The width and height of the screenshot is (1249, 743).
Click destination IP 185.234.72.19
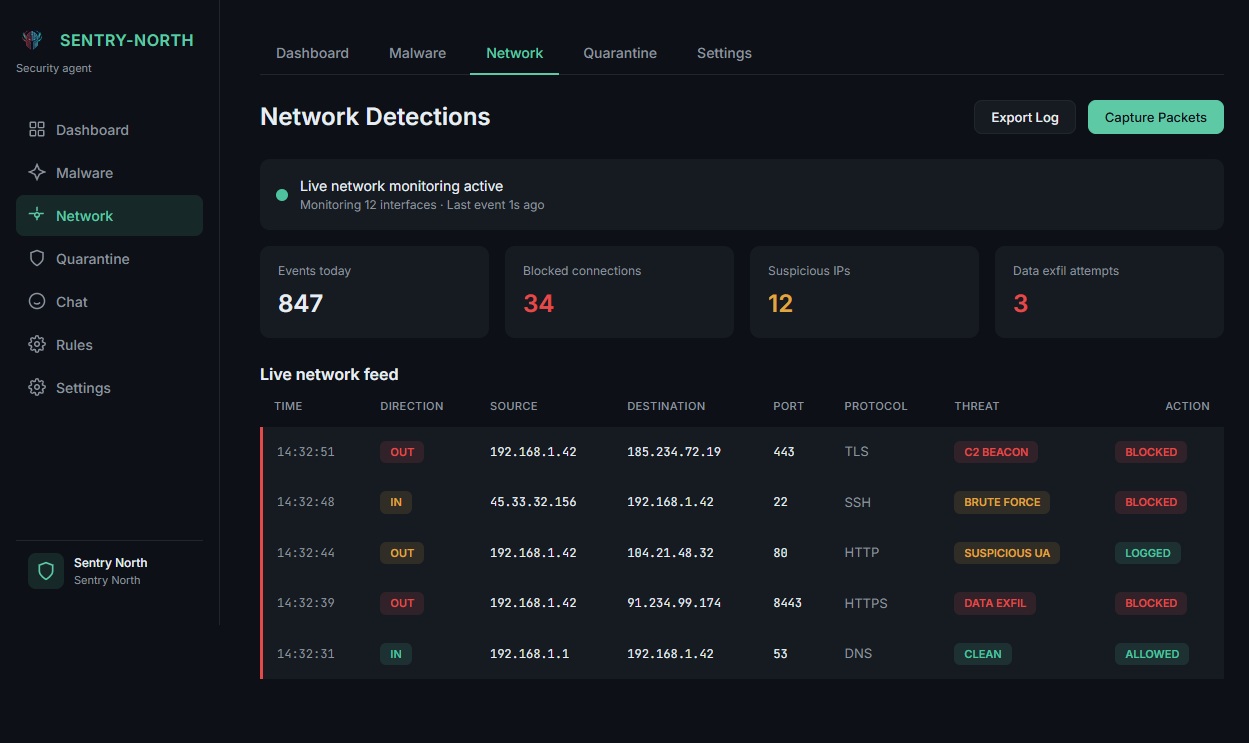[674, 452]
